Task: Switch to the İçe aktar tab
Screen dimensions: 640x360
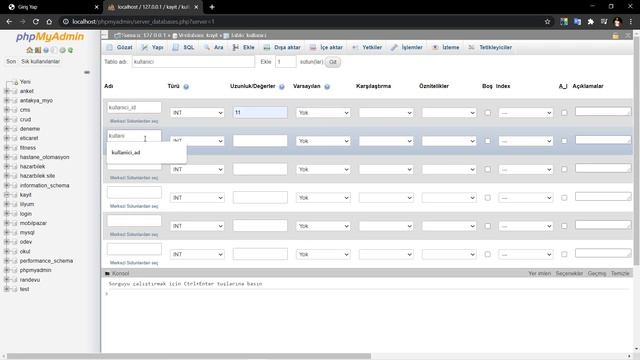Action: (327, 47)
